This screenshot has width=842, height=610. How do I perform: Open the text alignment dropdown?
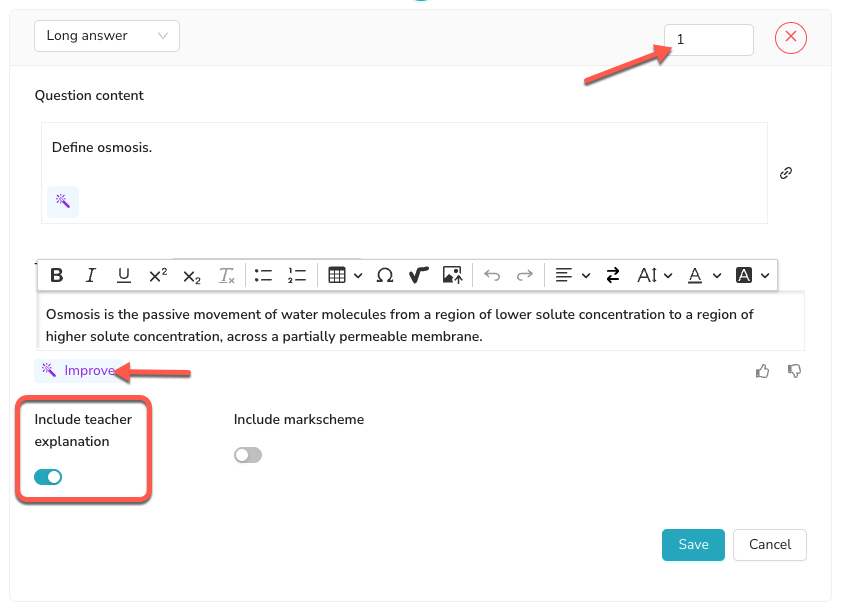point(573,275)
